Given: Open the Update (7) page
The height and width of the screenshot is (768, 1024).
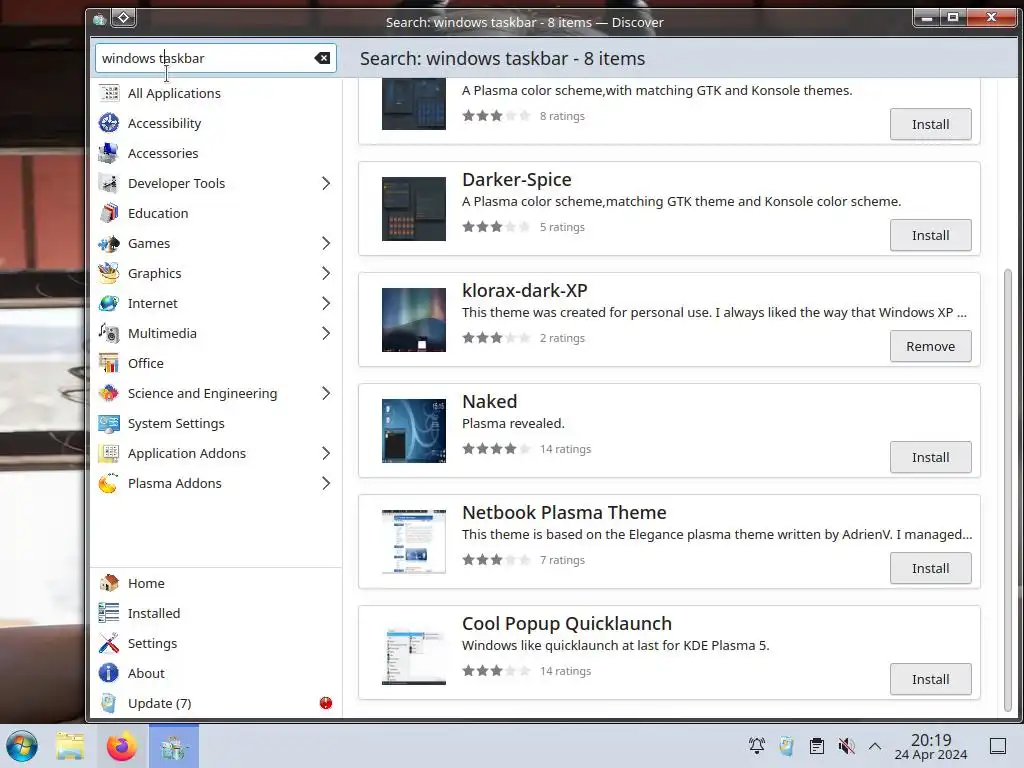Looking at the screenshot, I should 216,703.
